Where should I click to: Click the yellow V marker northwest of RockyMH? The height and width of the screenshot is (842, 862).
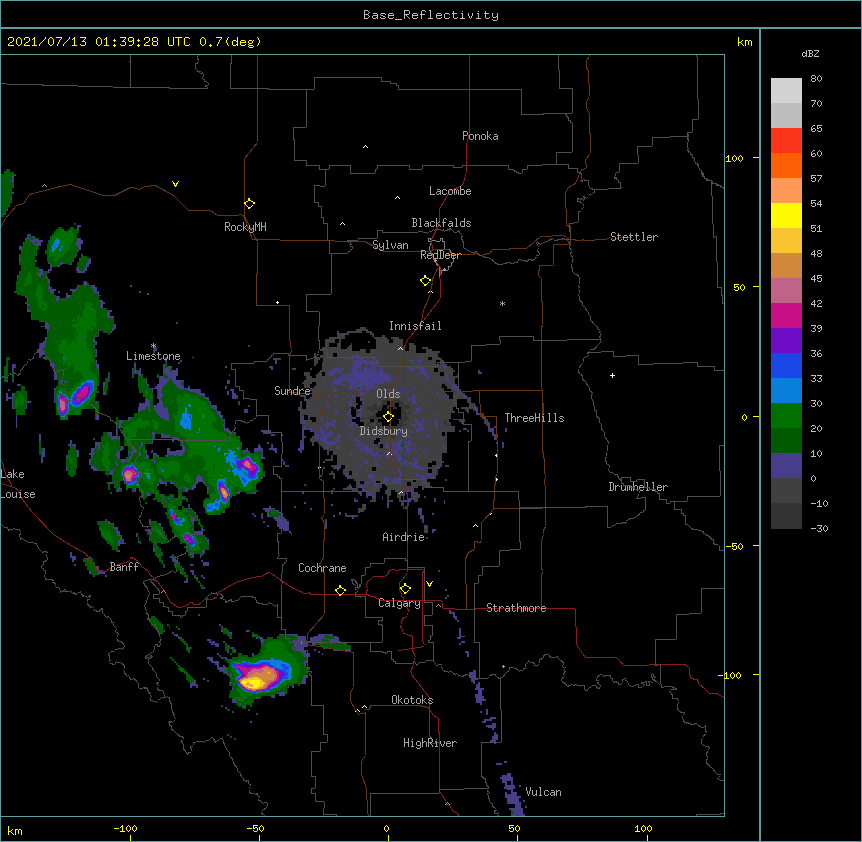(175, 184)
